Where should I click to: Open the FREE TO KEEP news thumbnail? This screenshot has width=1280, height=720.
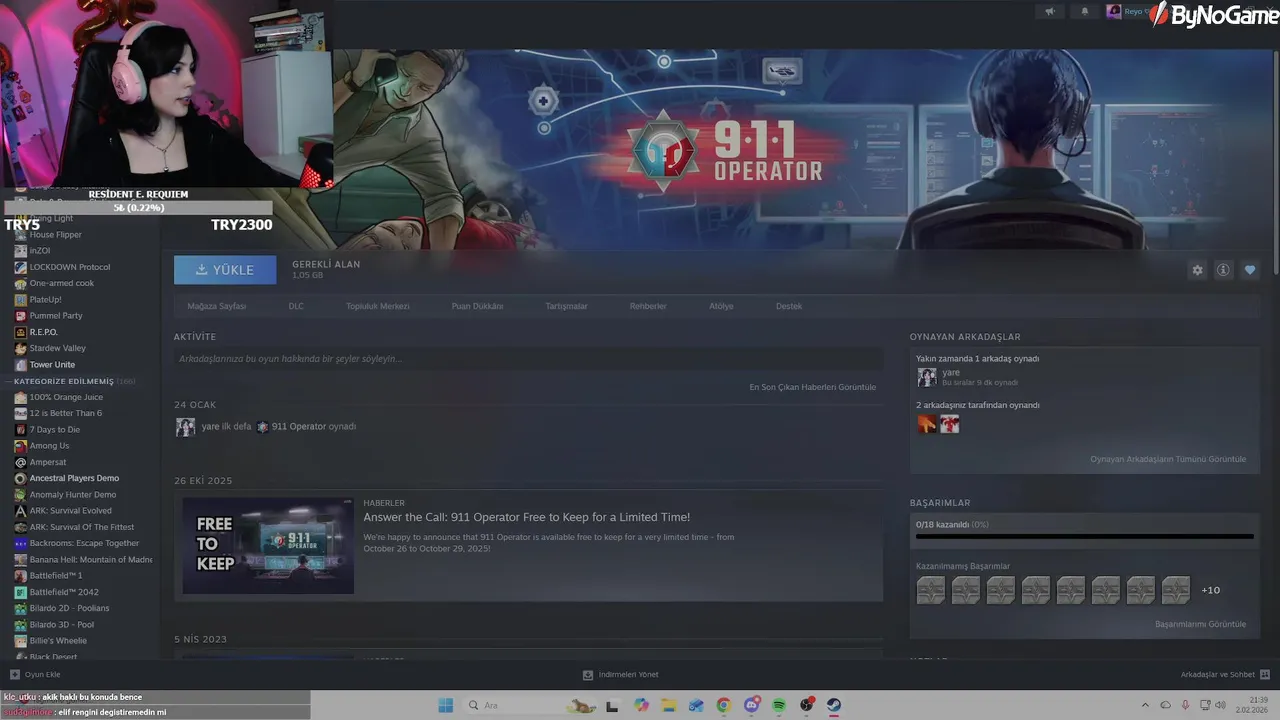(268, 546)
